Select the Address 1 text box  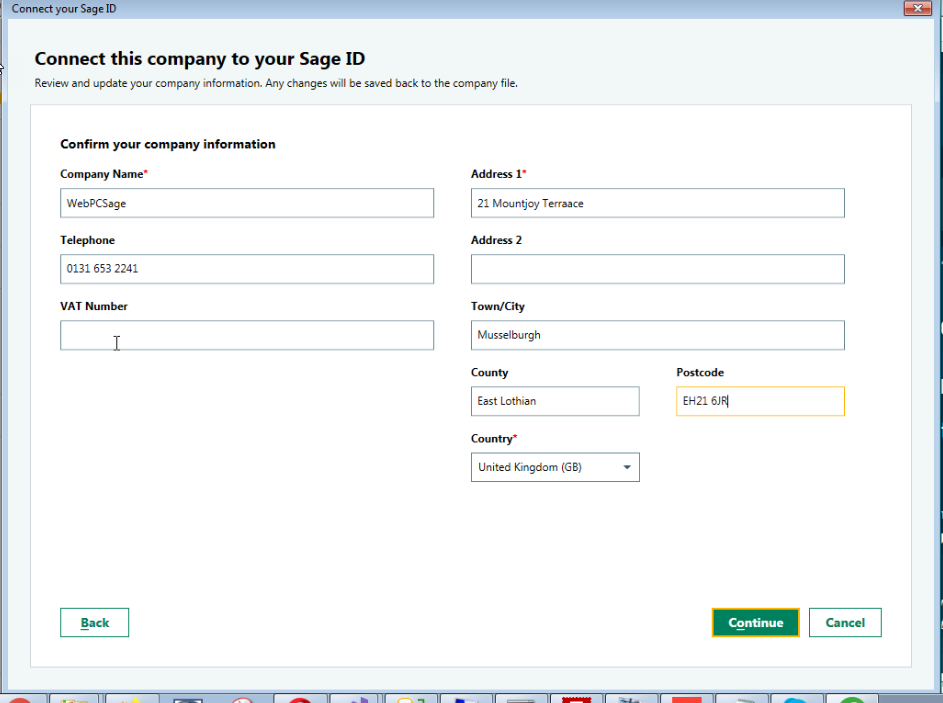tap(657, 203)
